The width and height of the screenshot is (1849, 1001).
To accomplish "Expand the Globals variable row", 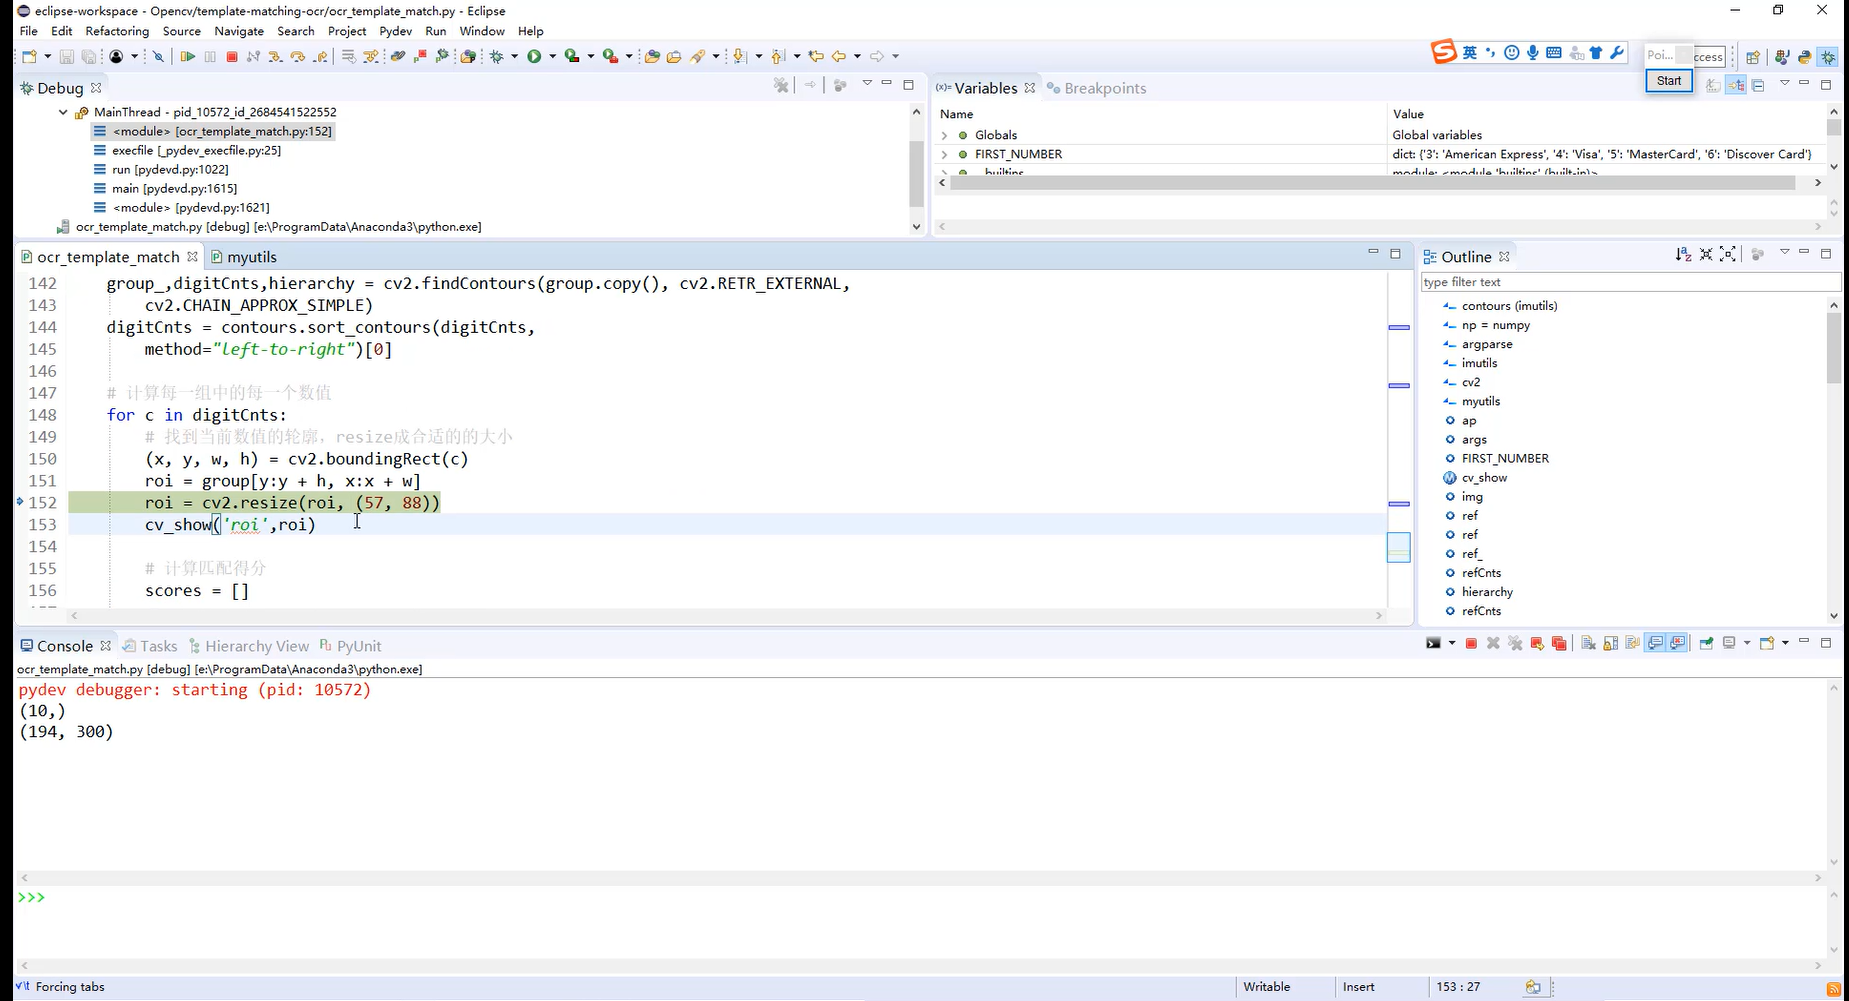I will point(943,135).
